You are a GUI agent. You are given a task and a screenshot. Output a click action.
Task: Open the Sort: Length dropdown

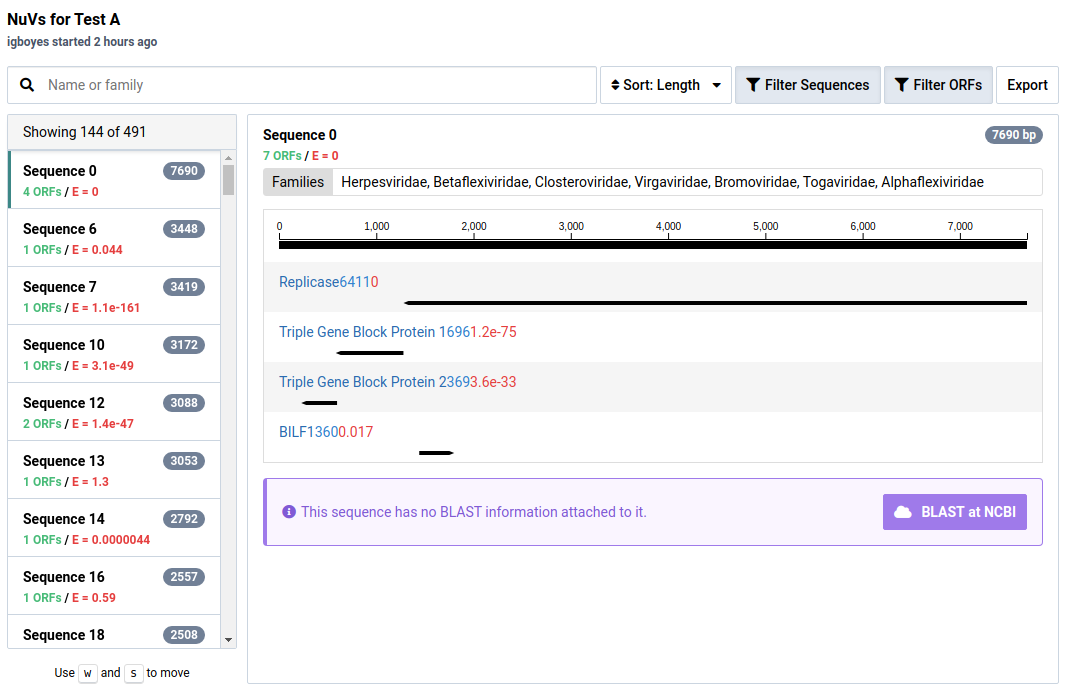[664, 85]
